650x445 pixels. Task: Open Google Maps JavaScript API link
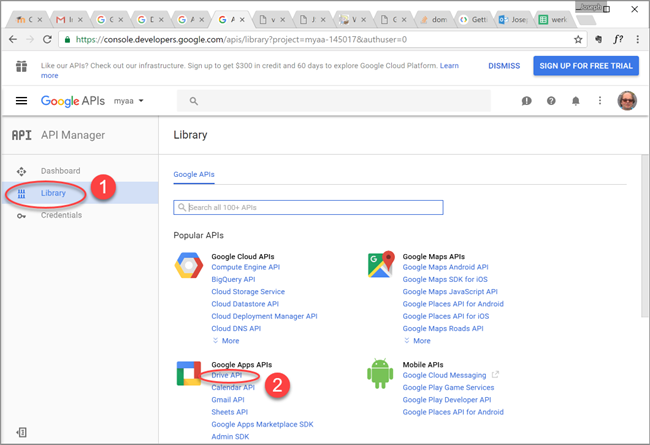coord(450,292)
